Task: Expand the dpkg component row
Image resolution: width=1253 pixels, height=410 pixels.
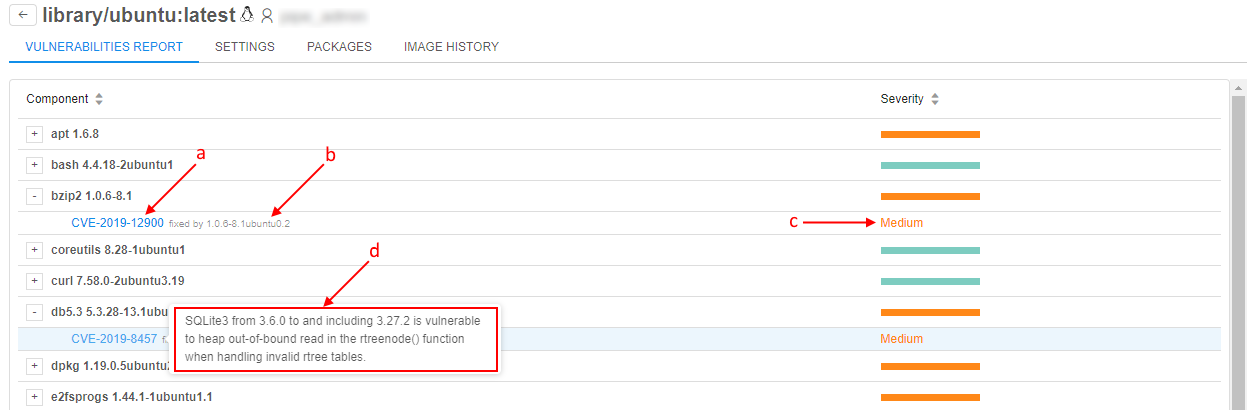Action: (x=34, y=366)
